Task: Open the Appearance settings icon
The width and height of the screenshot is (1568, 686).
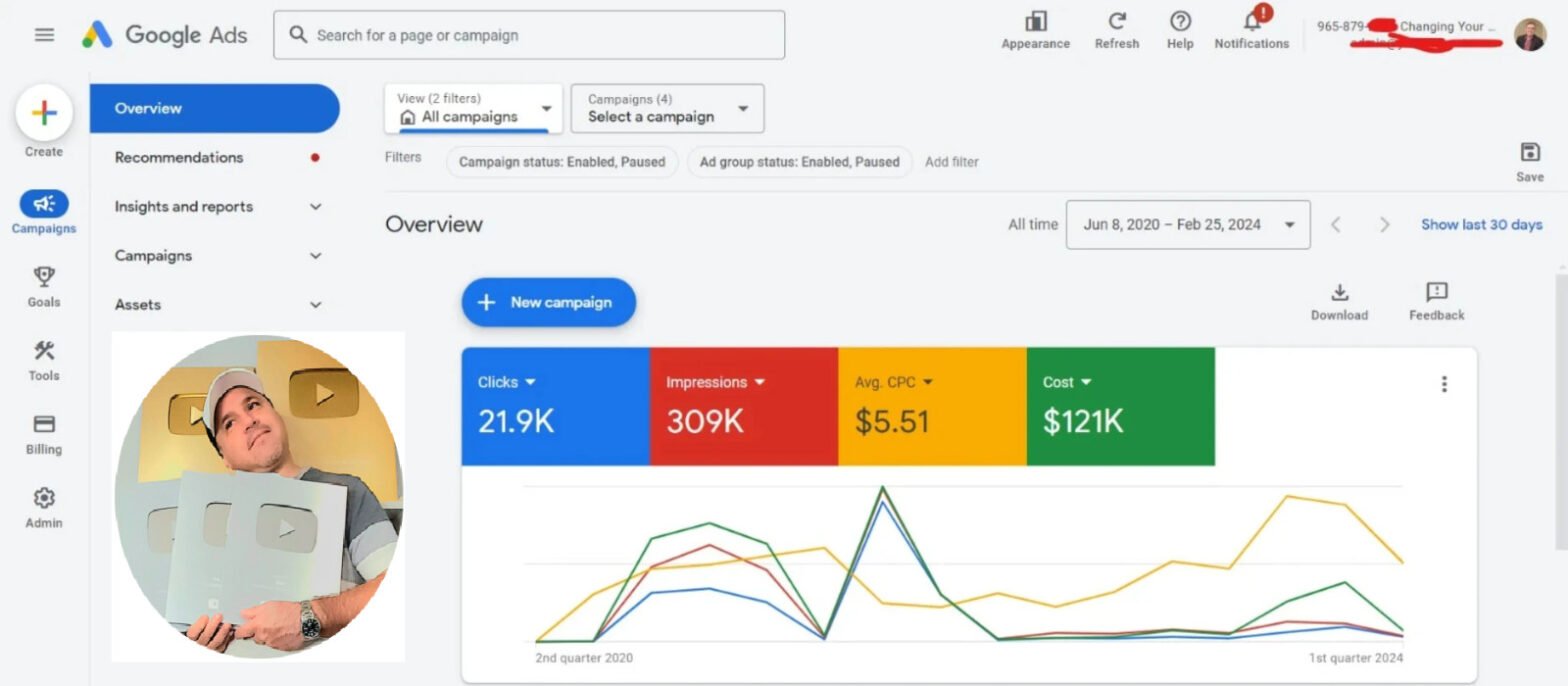Action: coord(1035,22)
